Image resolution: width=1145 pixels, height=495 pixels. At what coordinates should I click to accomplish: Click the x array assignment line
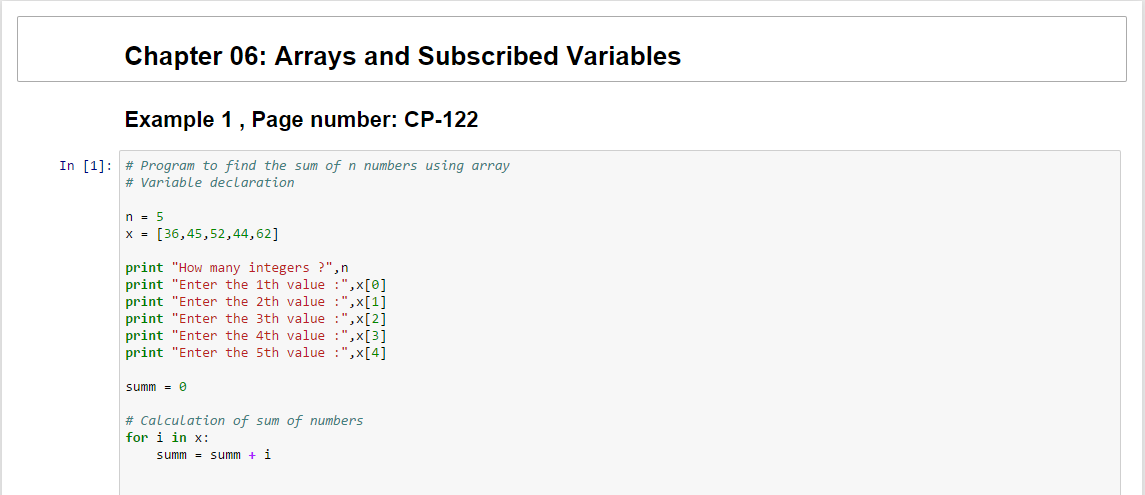202,234
